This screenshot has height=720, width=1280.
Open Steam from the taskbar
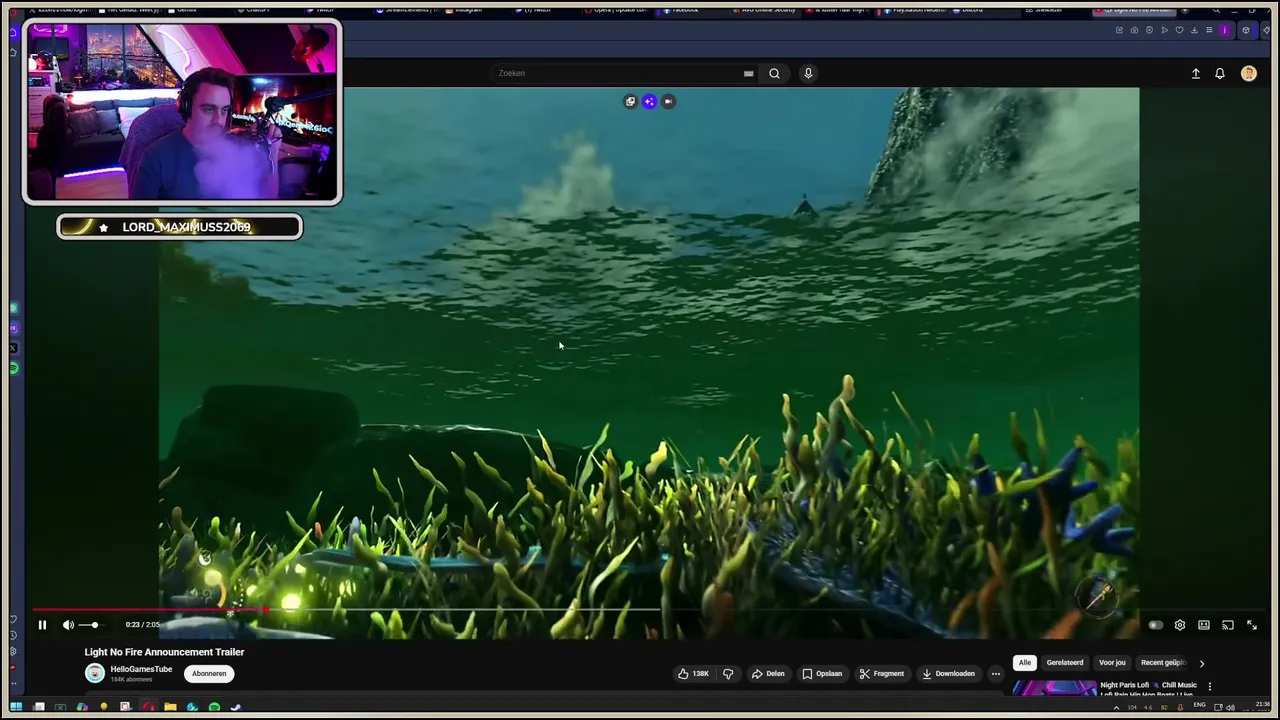[236, 707]
